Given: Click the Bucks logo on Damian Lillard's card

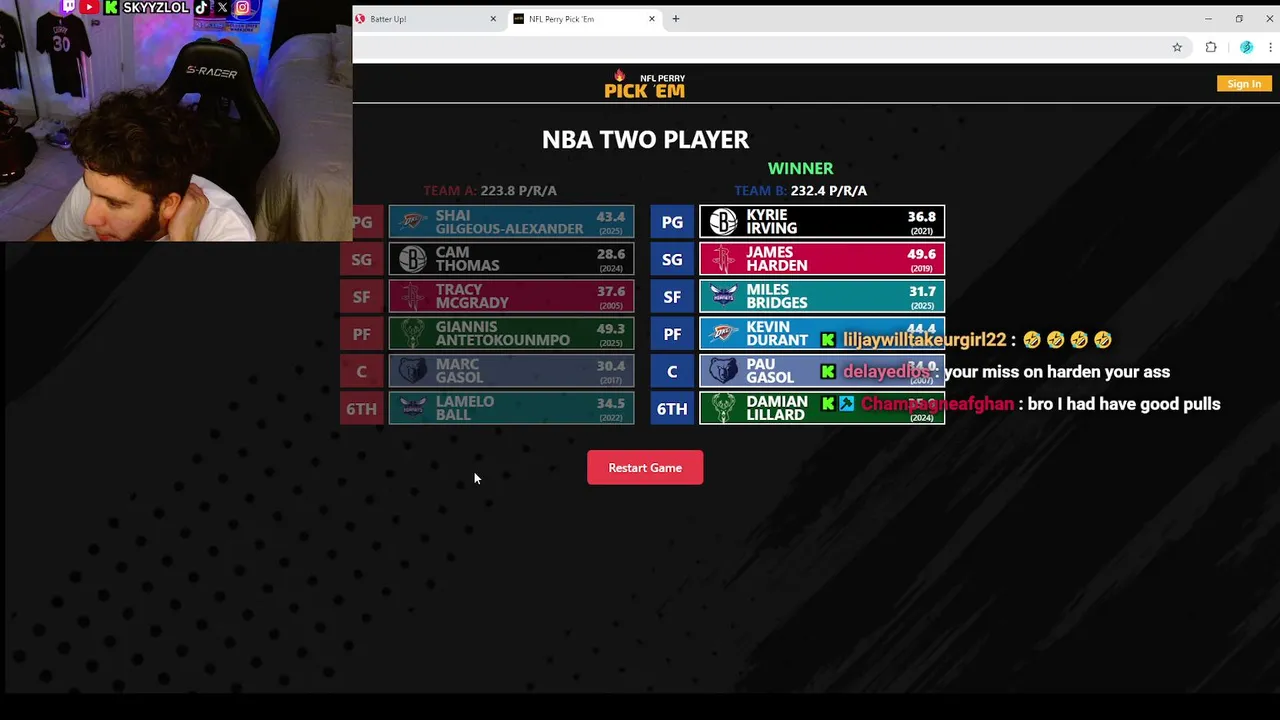Looking at the screenshot, I should click(723, 408).
